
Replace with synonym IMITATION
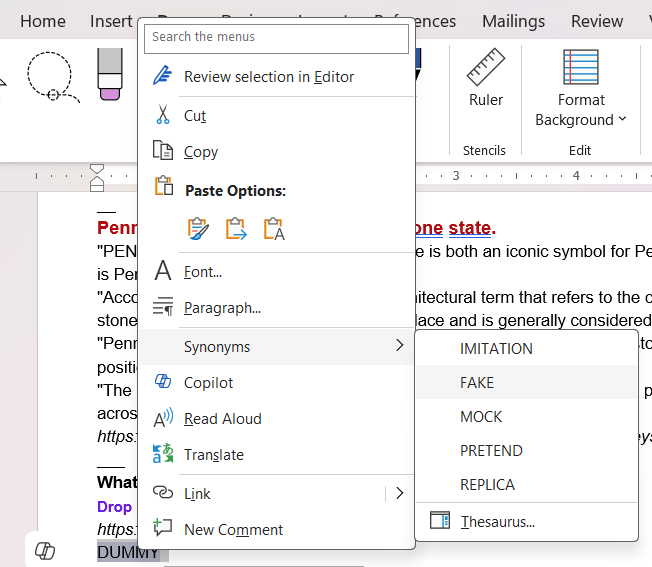tap(527, 348)
